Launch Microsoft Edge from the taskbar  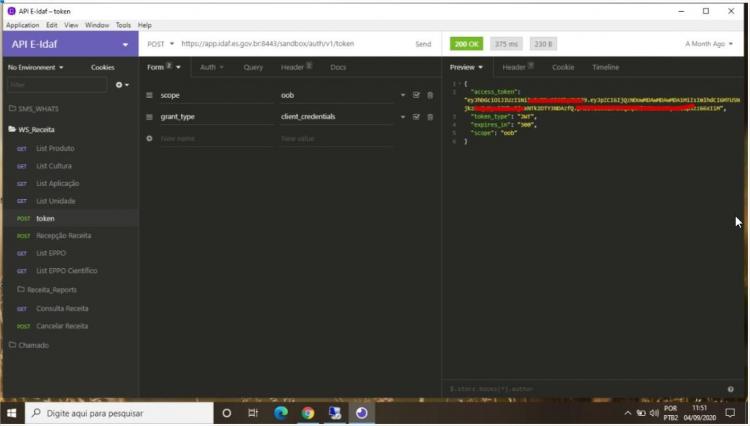click(281, 413)
